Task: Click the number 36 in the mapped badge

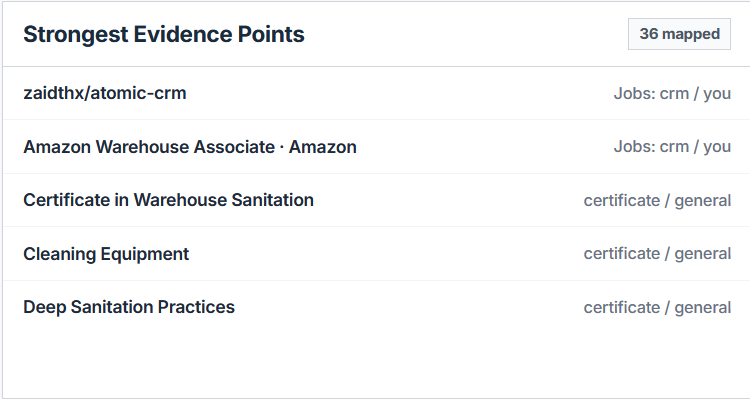Action: coord(649,34)
